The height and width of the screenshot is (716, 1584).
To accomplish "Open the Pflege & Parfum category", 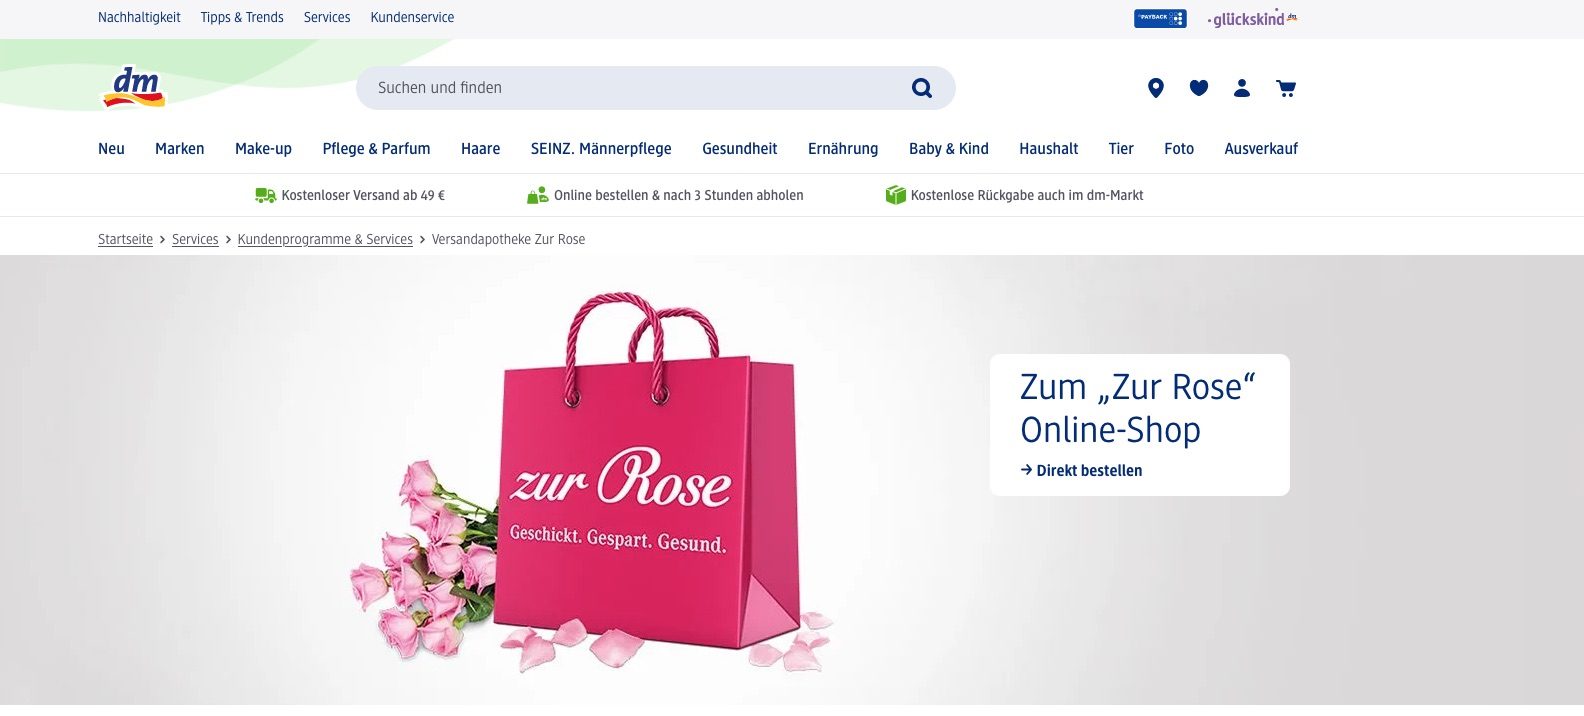I will point(376,148).
